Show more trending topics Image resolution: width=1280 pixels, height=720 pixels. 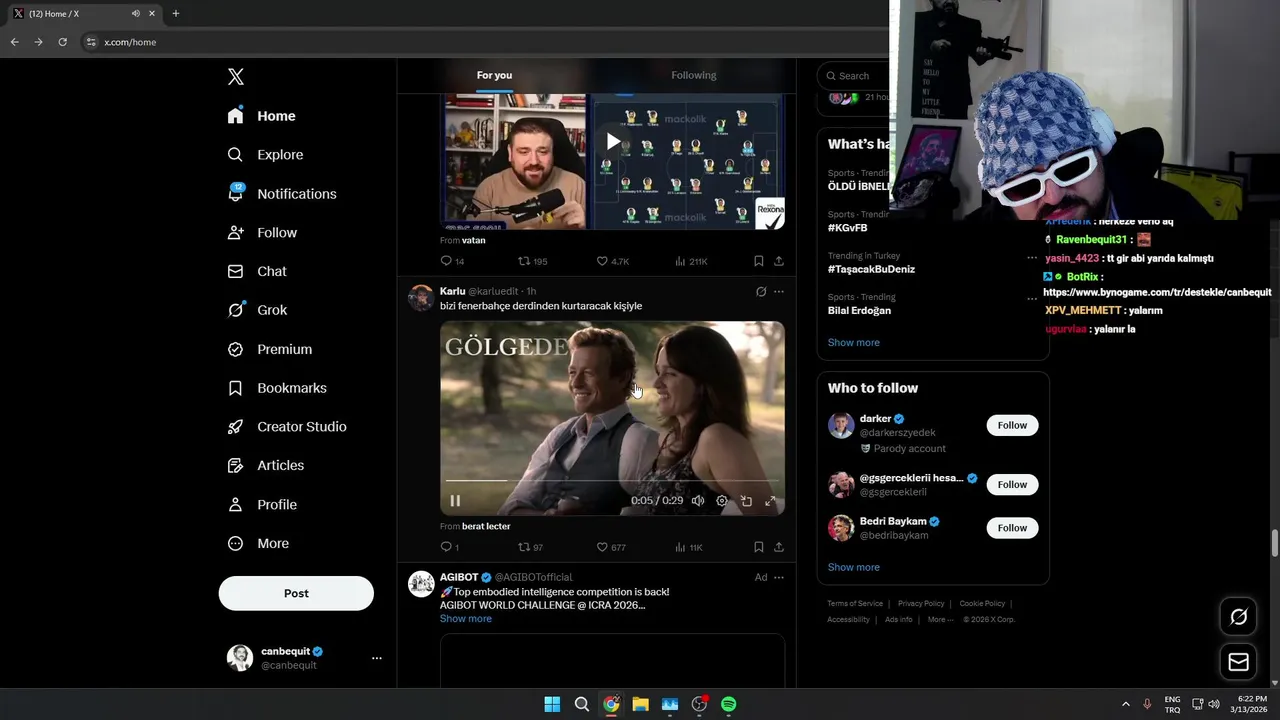[x=854, y=342]
